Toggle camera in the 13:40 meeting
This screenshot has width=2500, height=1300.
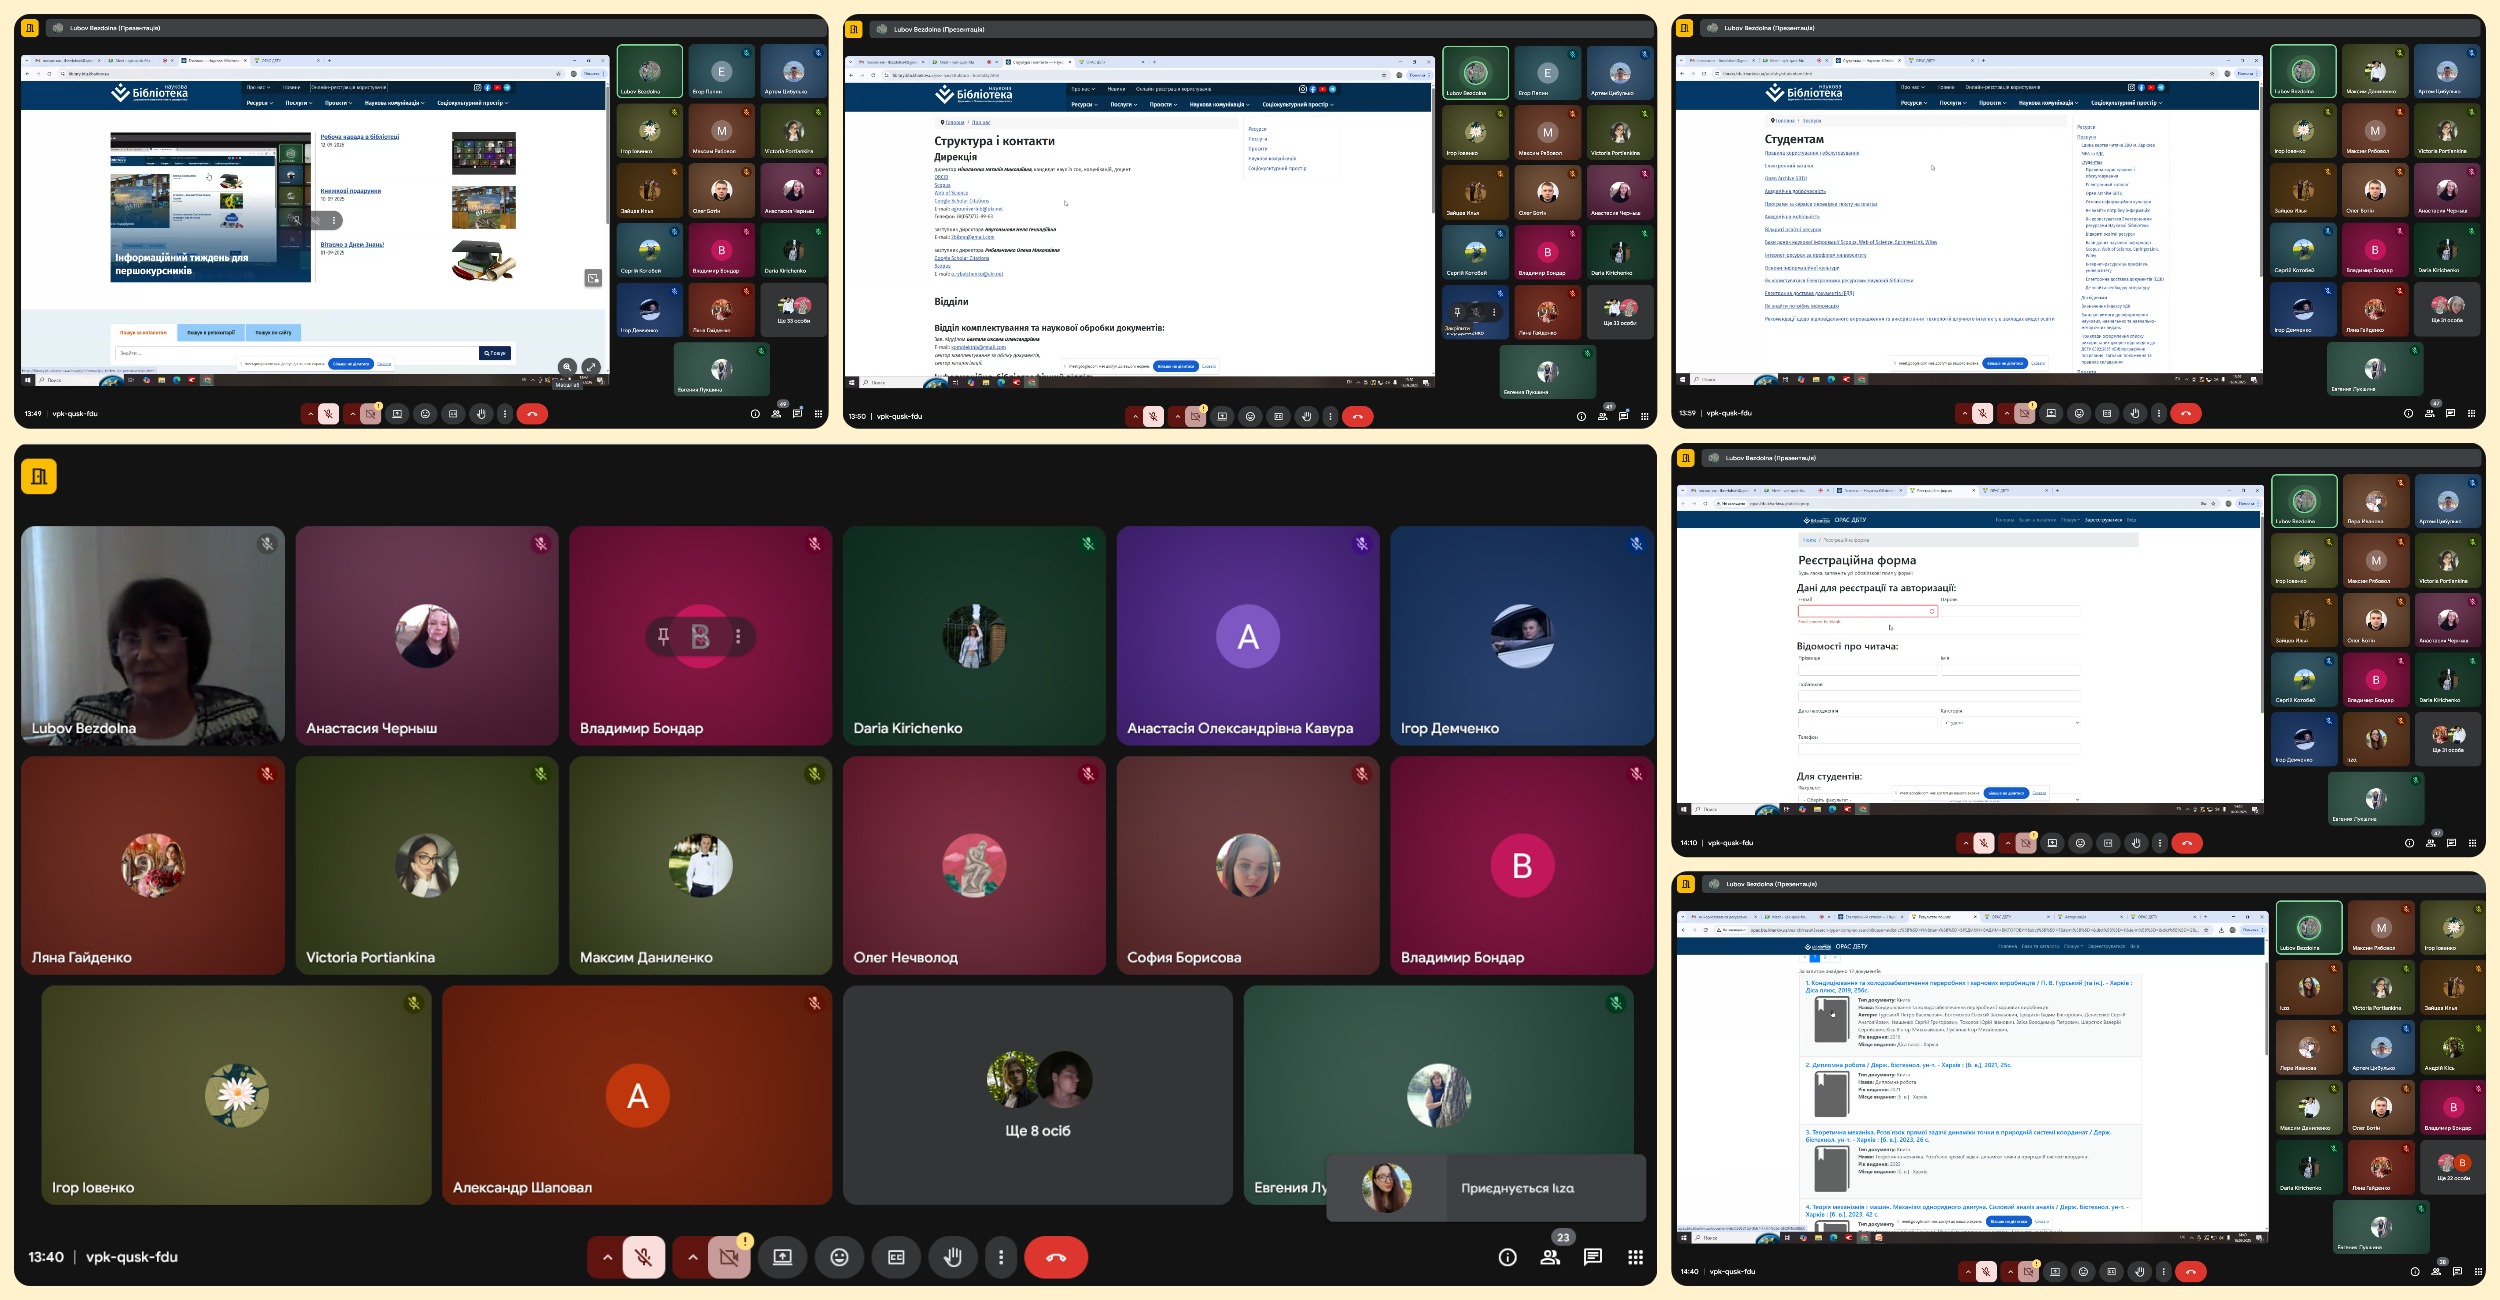pos(729,1257)
